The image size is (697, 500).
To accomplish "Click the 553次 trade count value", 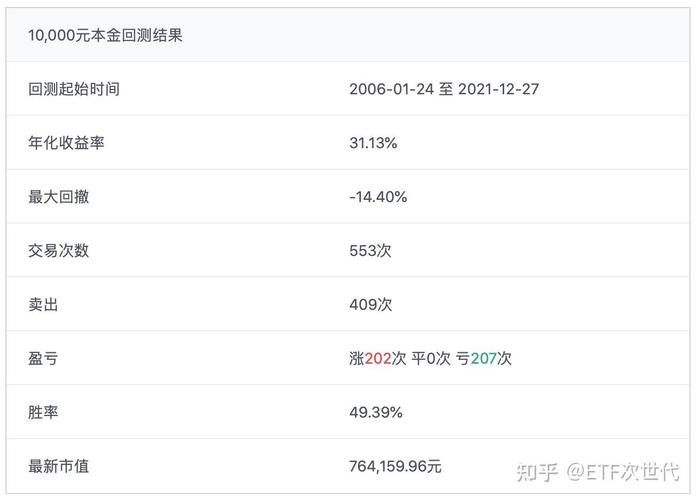I will coord(370,251).
